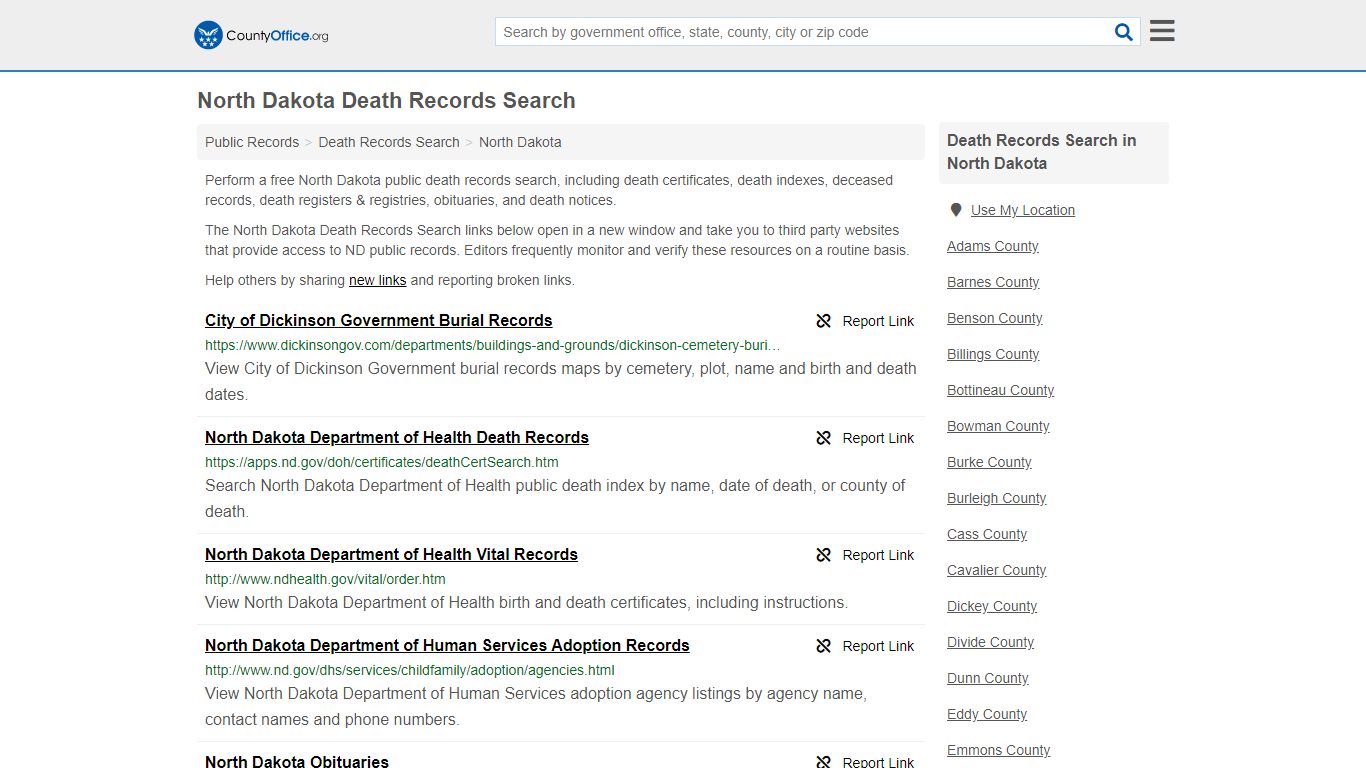This screenshot has width=1366, height=768.
Task: Click Death Records Search in North Dakota heading
Action: coord(1042,152)
